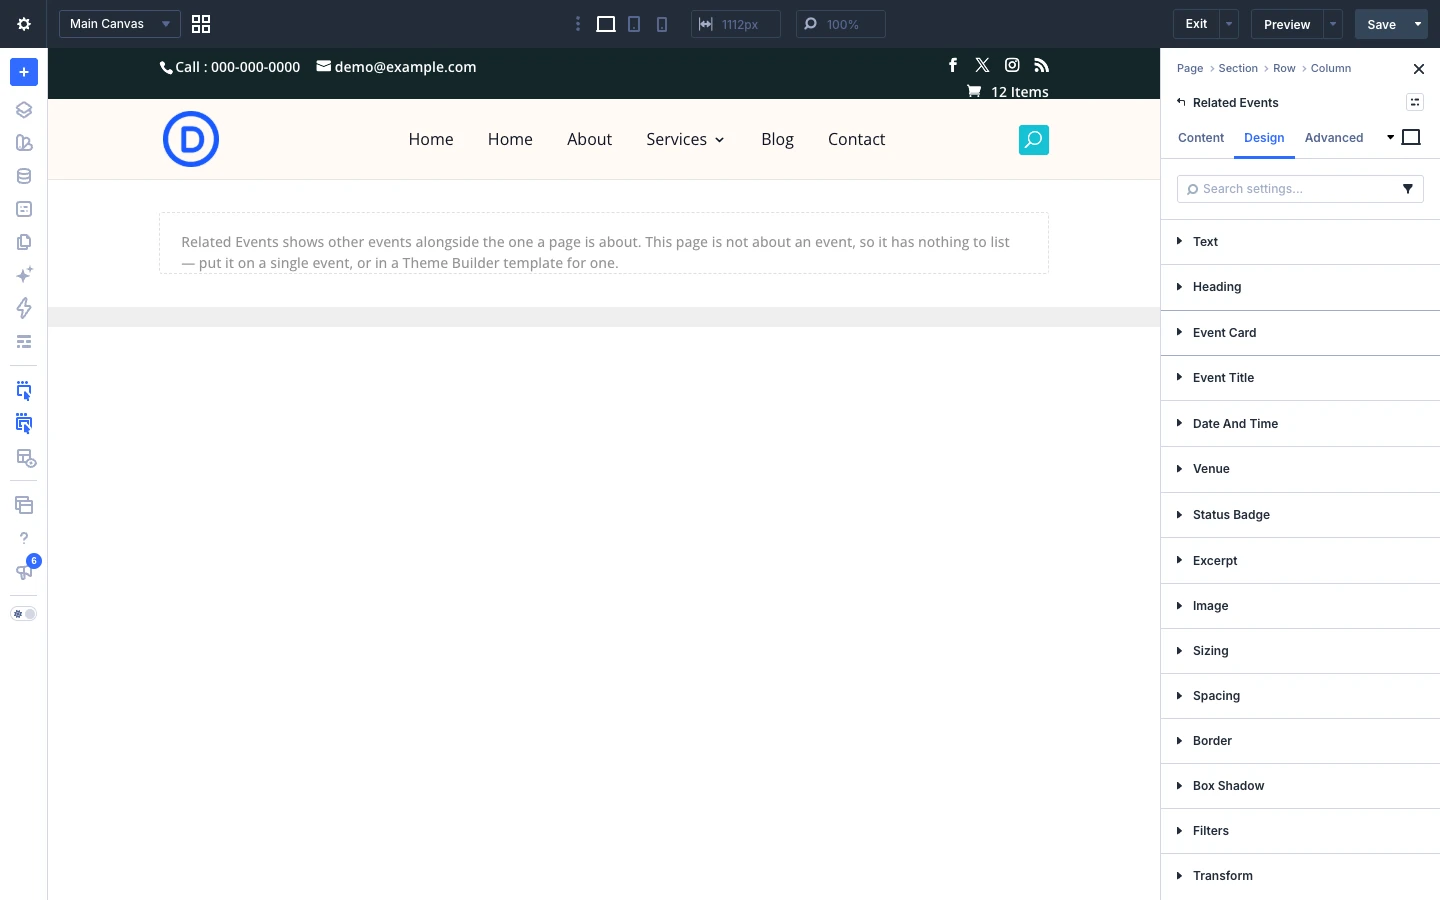Open the help question mark icon
The image size is (1440, 900).
click(24, 538)
